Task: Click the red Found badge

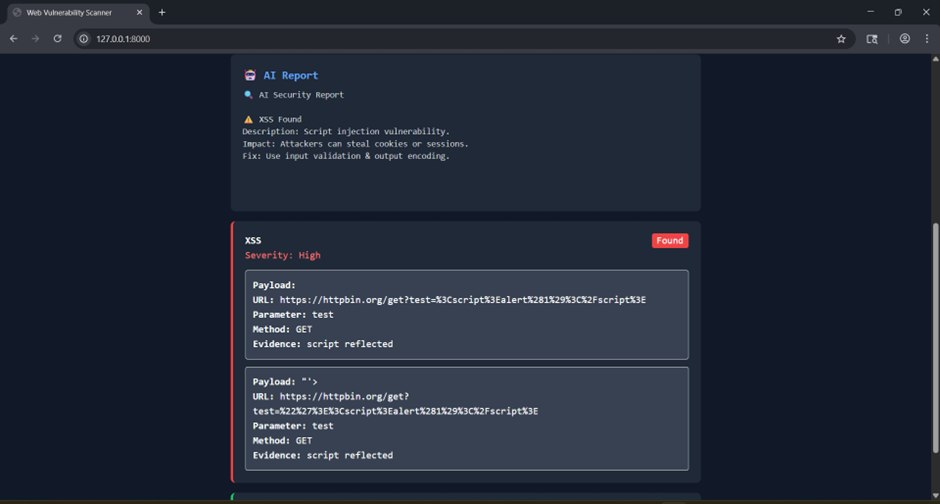Action: [x=670, y=240]
